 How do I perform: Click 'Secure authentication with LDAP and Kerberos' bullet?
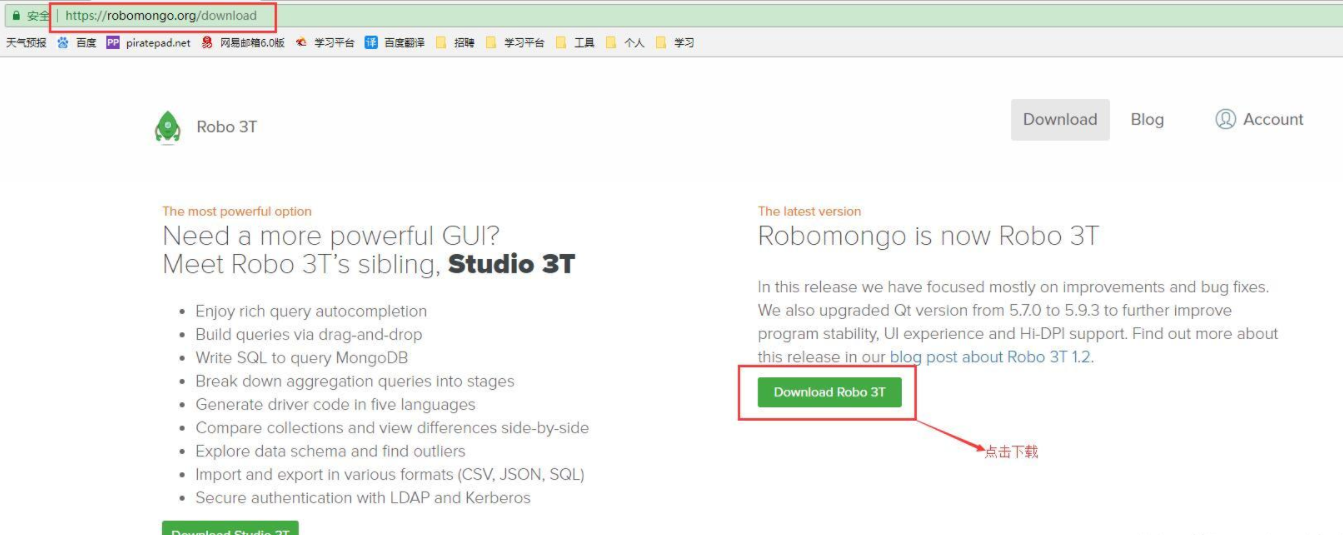coord(363,498)
